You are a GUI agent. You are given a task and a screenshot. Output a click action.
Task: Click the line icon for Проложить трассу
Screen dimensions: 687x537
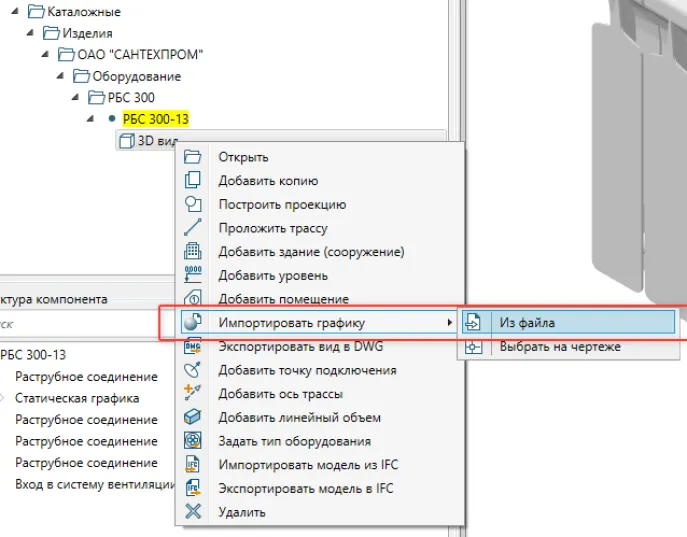[x=194, y=228]
